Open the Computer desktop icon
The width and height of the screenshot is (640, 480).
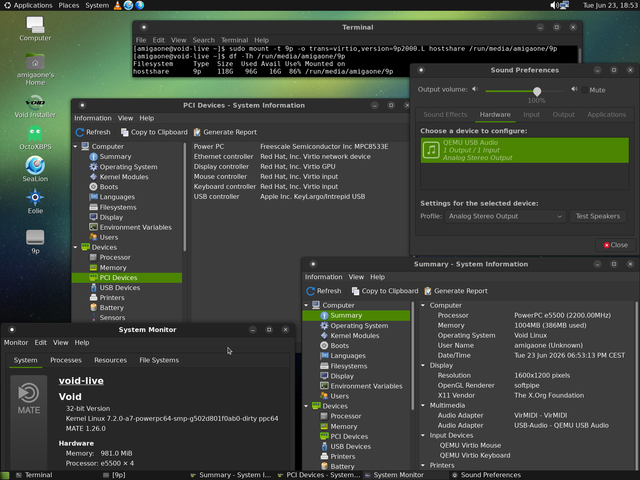35,29
